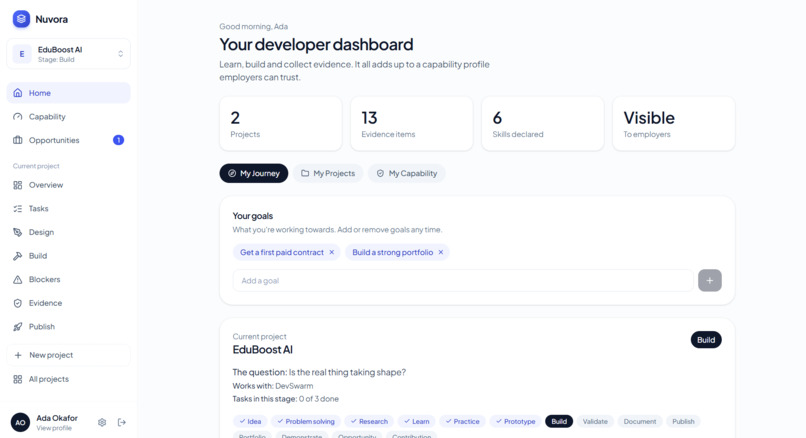Click the AO user avatar
This screenshot has width=806, height=438.
(x=21, y=423)
